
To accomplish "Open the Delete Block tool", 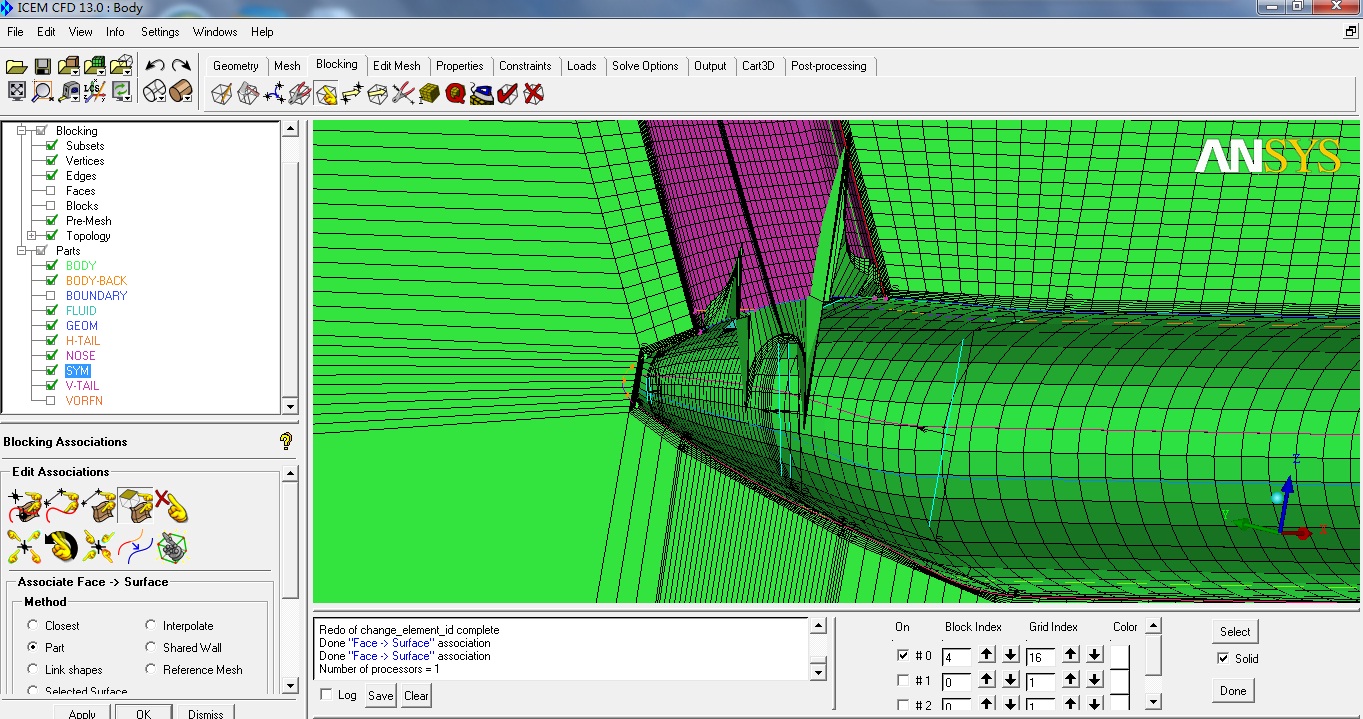I will [x=534, y=94].
